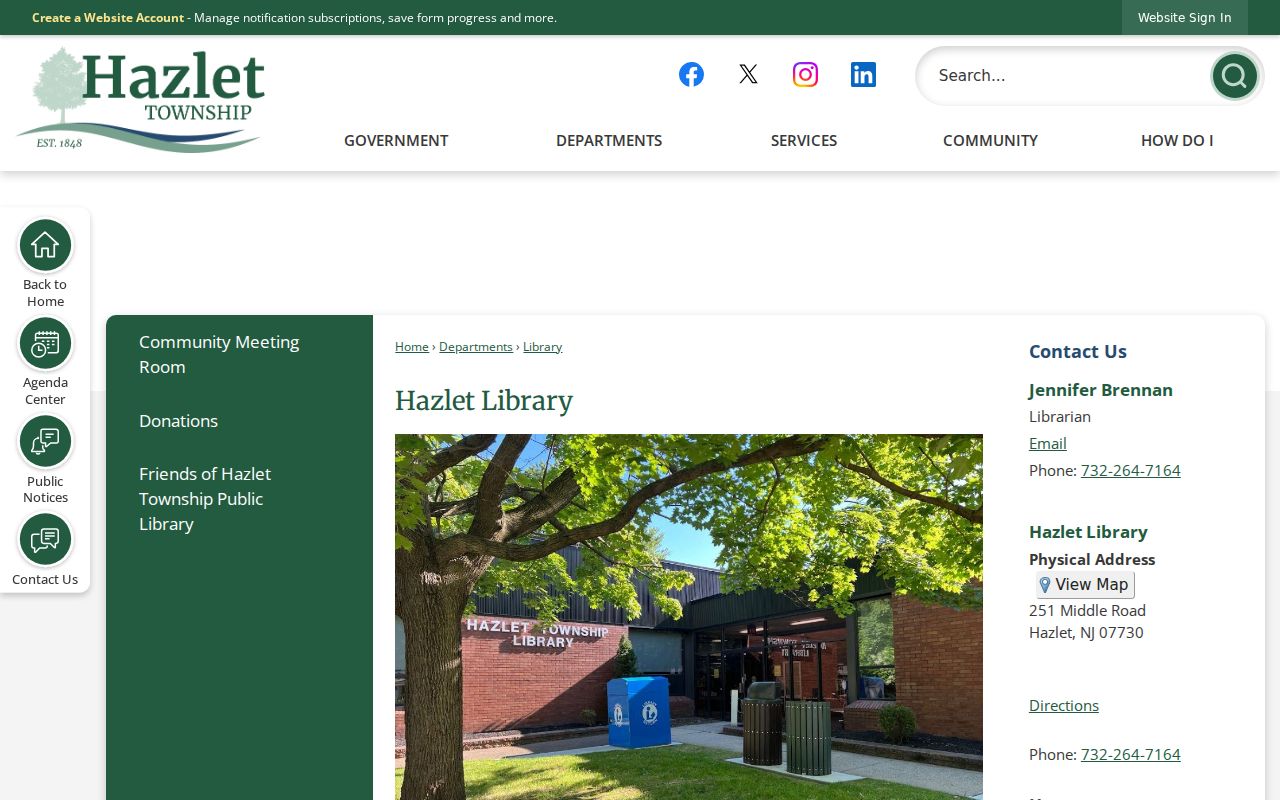This screenshot has width=1280, height=800.
Task: Open the Agenda Center calendar icon
Action: click(x=45, y=343)
